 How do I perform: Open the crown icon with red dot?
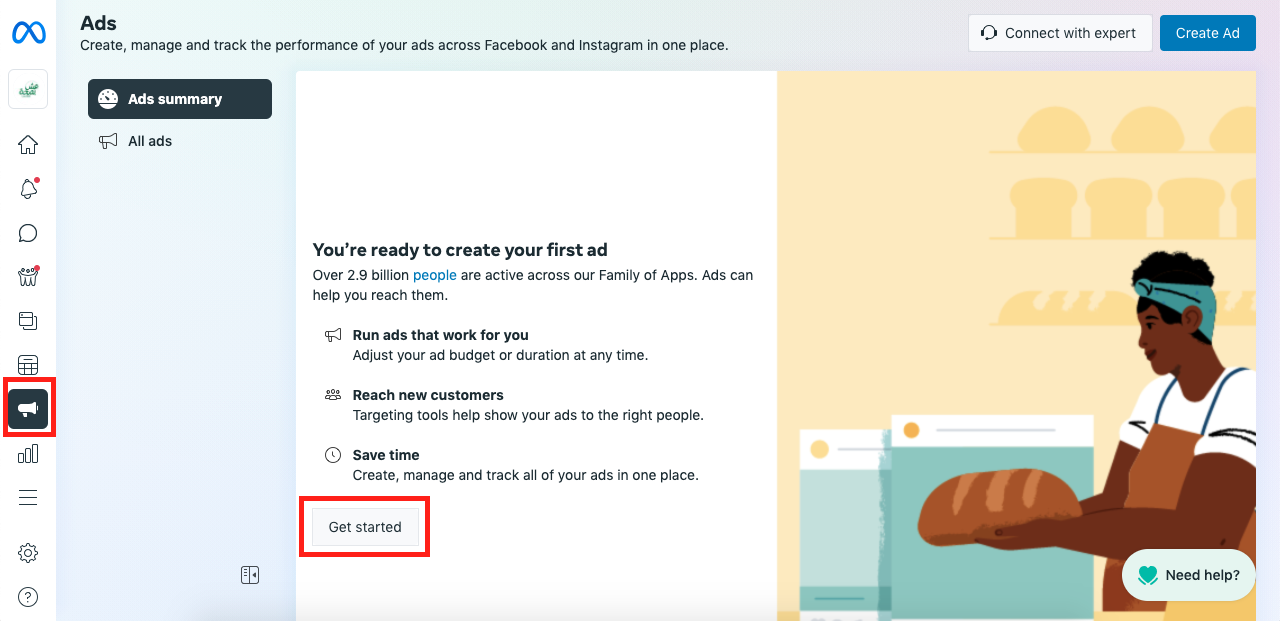tap(28, 277)
